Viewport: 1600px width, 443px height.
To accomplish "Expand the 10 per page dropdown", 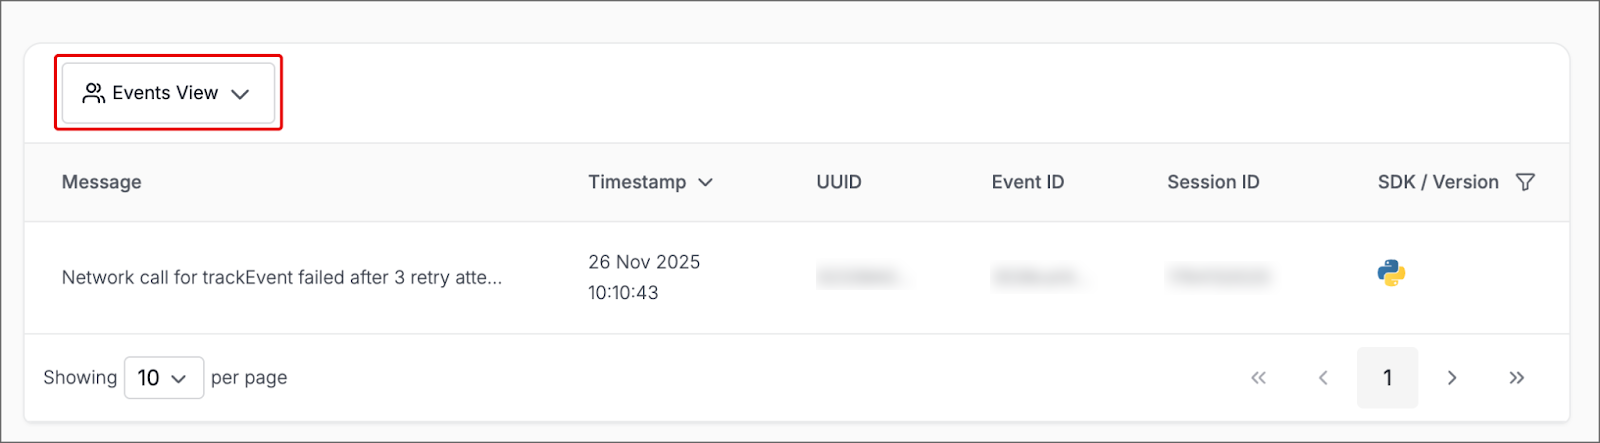I will (164, 378).
